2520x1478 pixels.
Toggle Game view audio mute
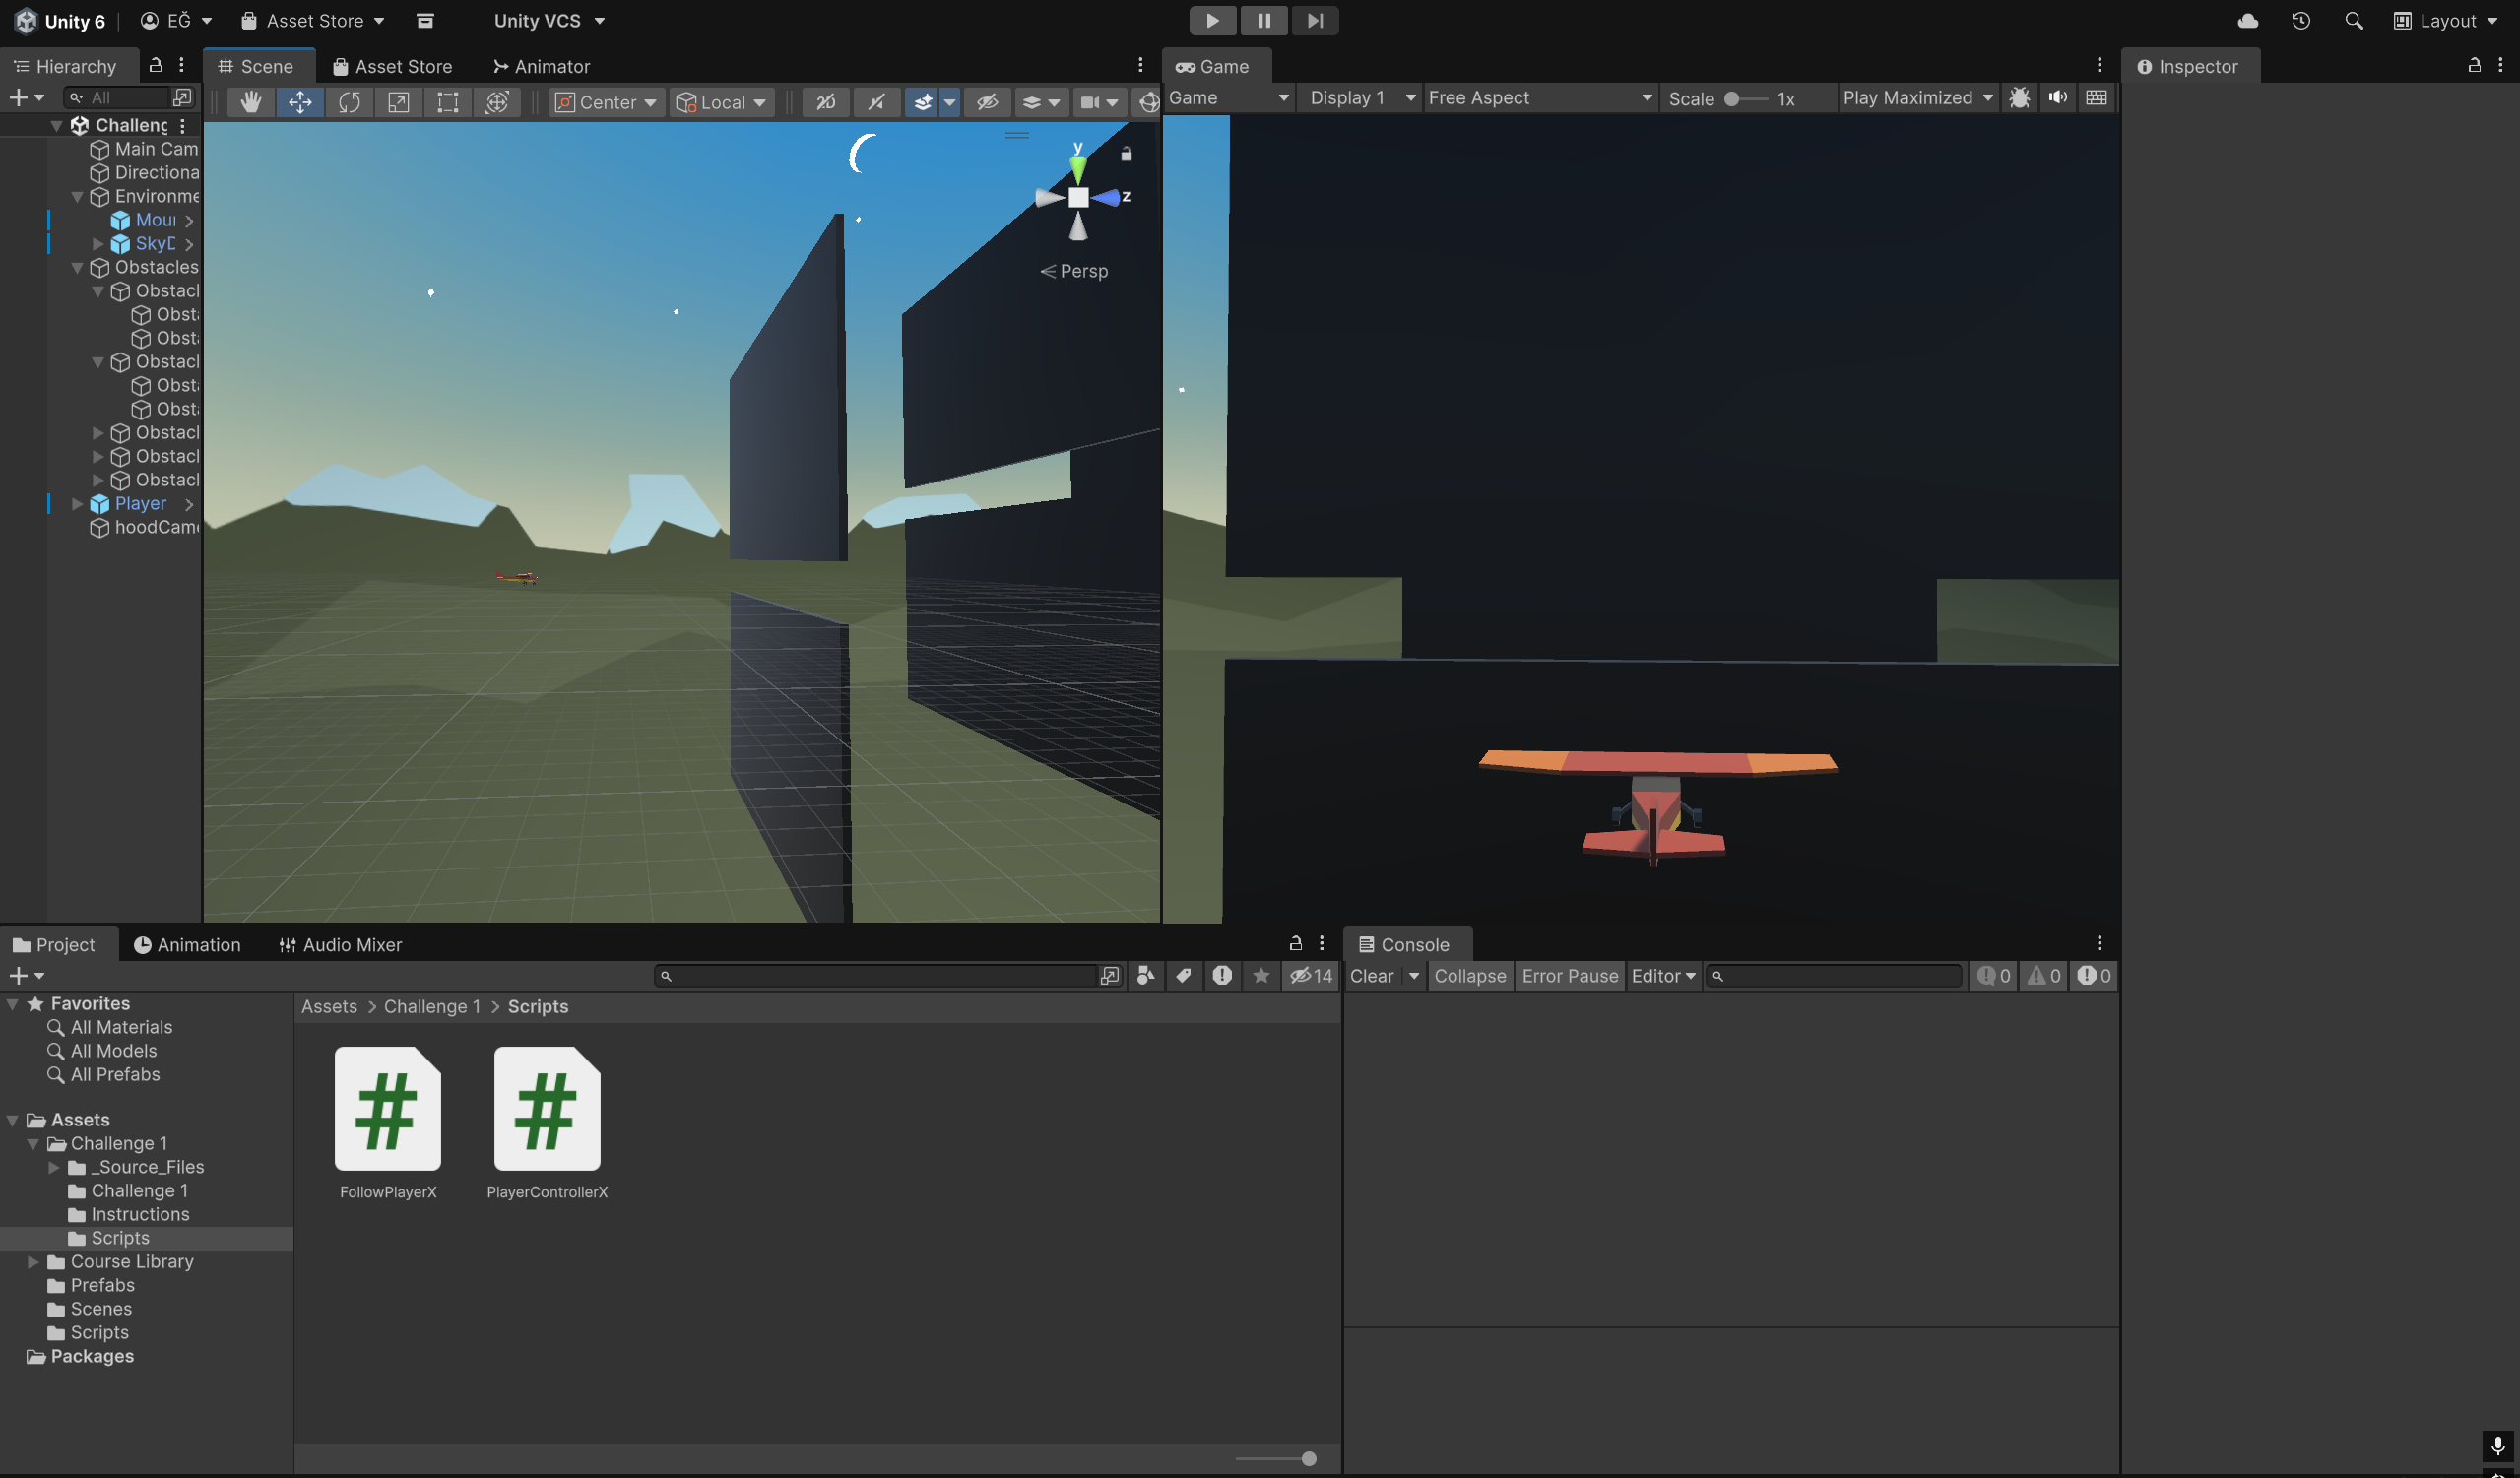pyautogui.click(x=2057, y=98)
